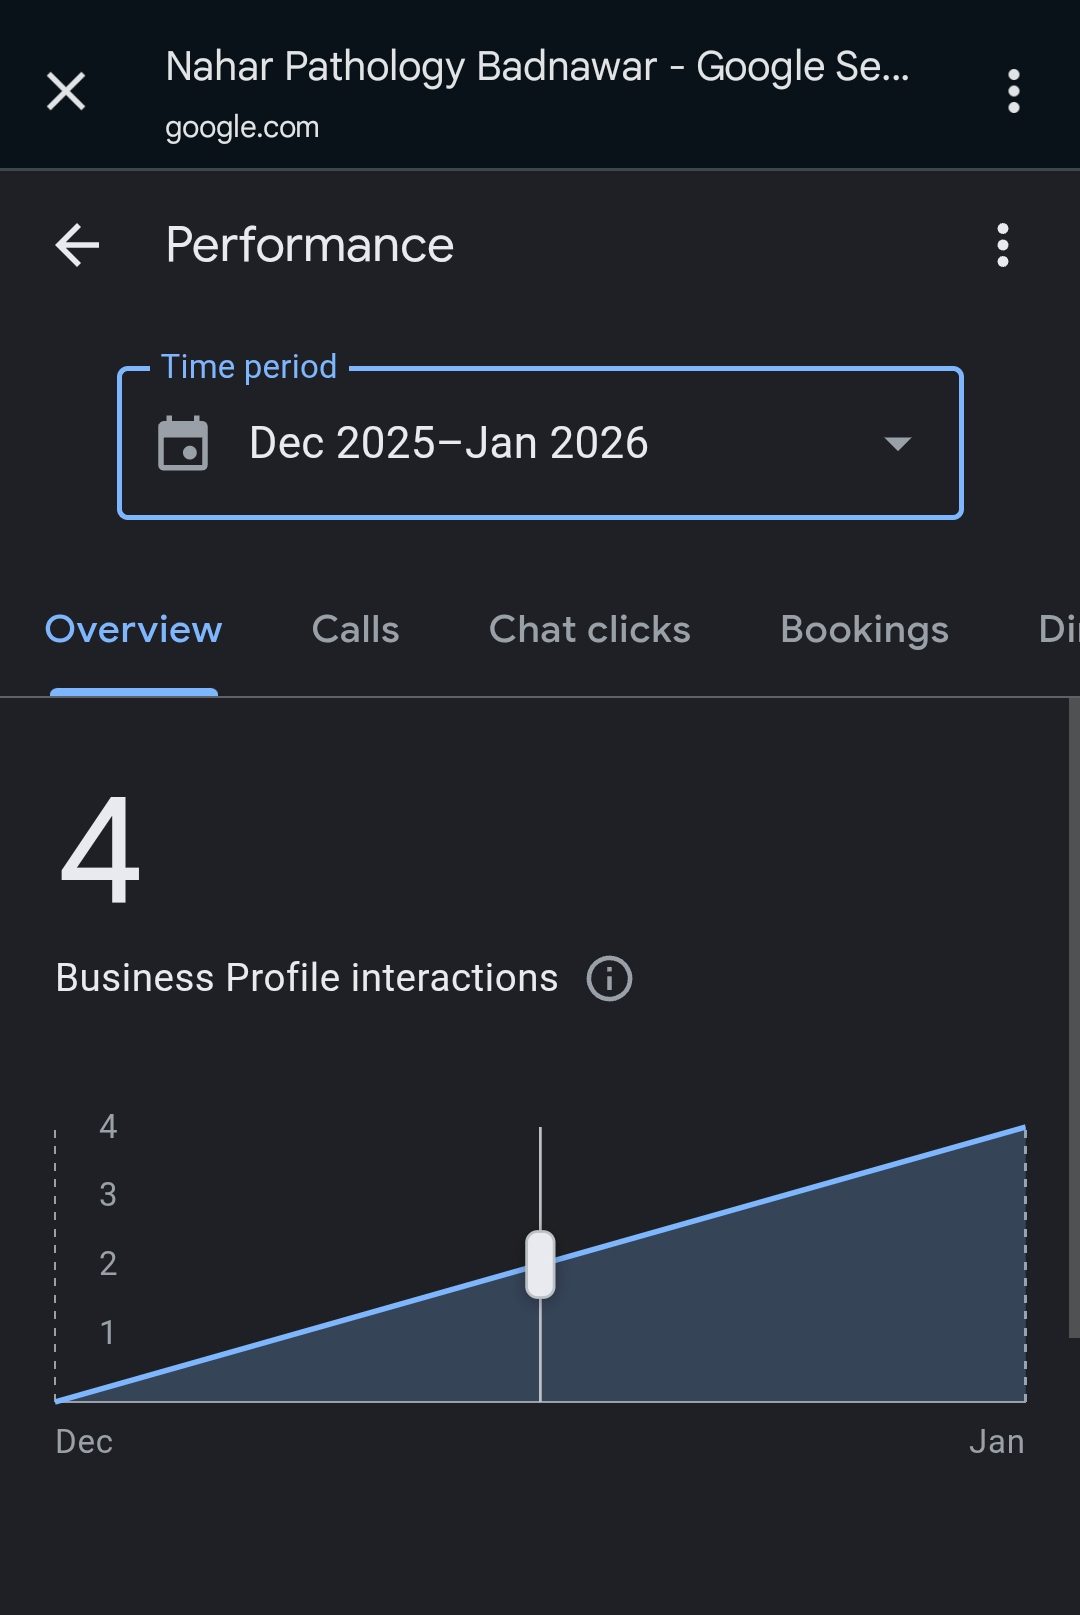Close the Nahar Pathology browser tab

[x=66, y=92]
